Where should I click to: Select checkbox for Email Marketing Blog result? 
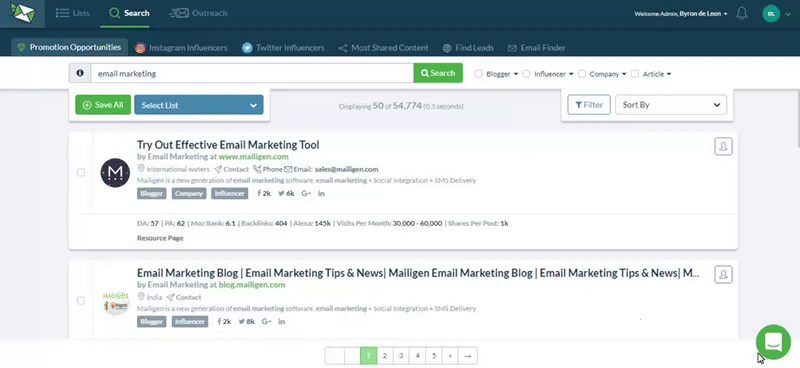coord(81,301)
